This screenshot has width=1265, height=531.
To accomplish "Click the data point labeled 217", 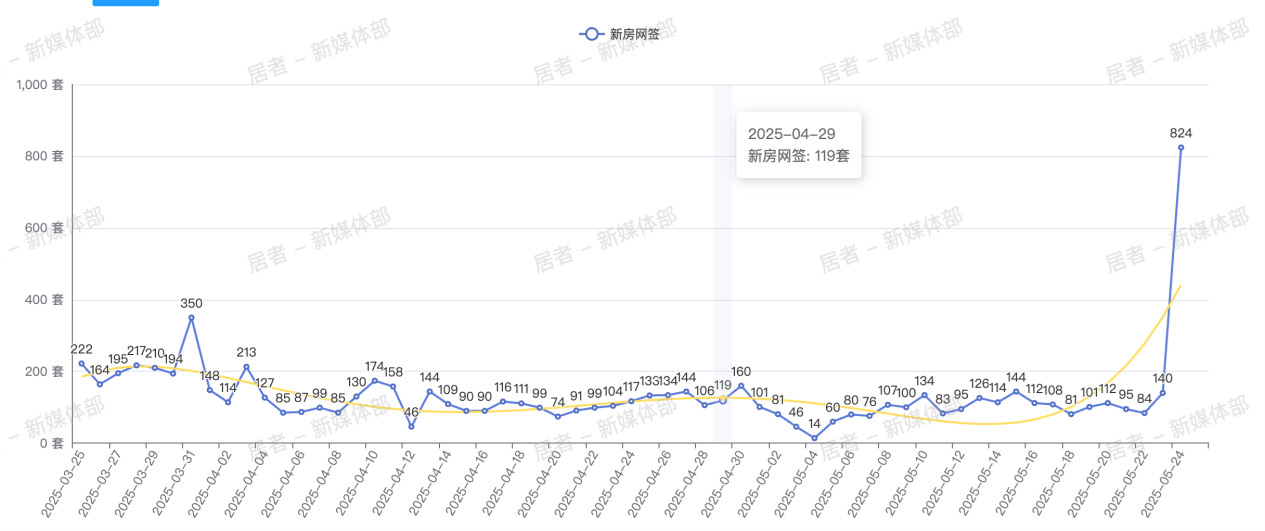I will [x=136, y=365].
